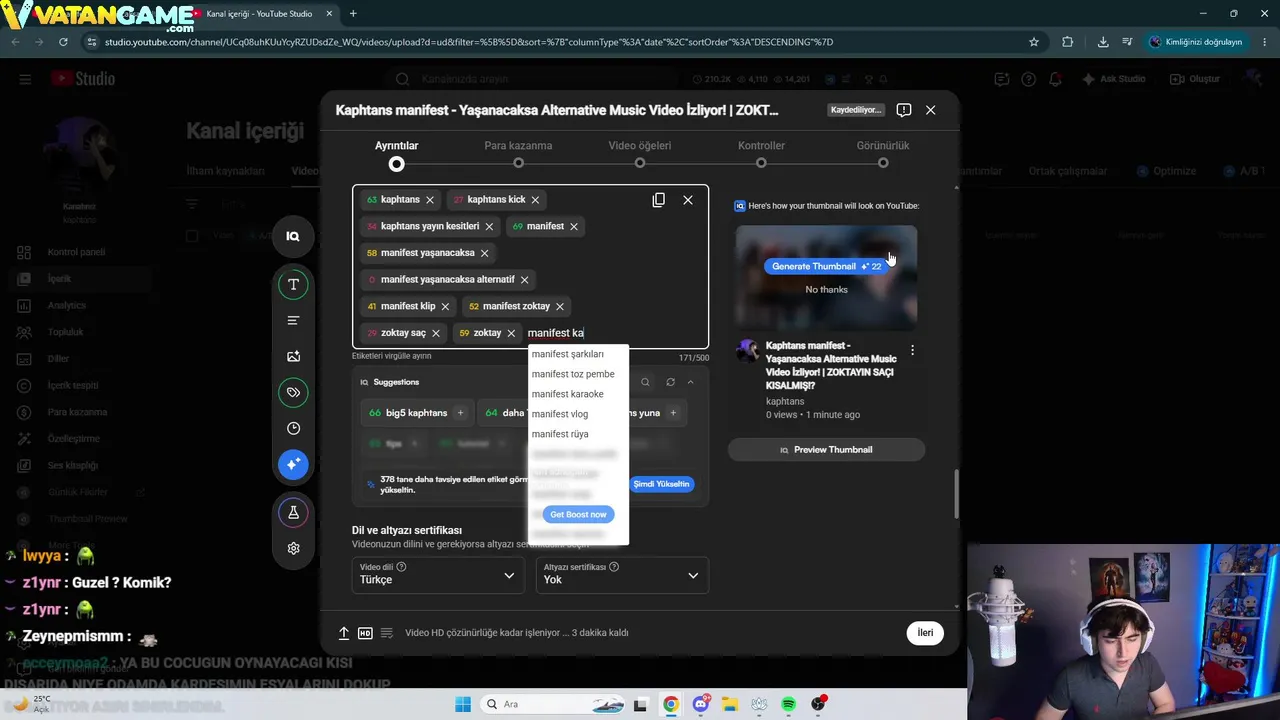Click the Şimdi Yükseltin upgrade button
This screenshot has height=720, width=1280.
pyautogui.click(x=662, y=484)
